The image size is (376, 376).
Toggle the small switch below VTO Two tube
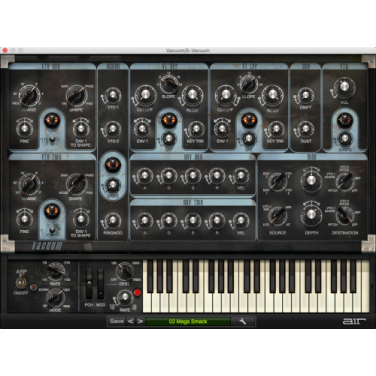52,229
